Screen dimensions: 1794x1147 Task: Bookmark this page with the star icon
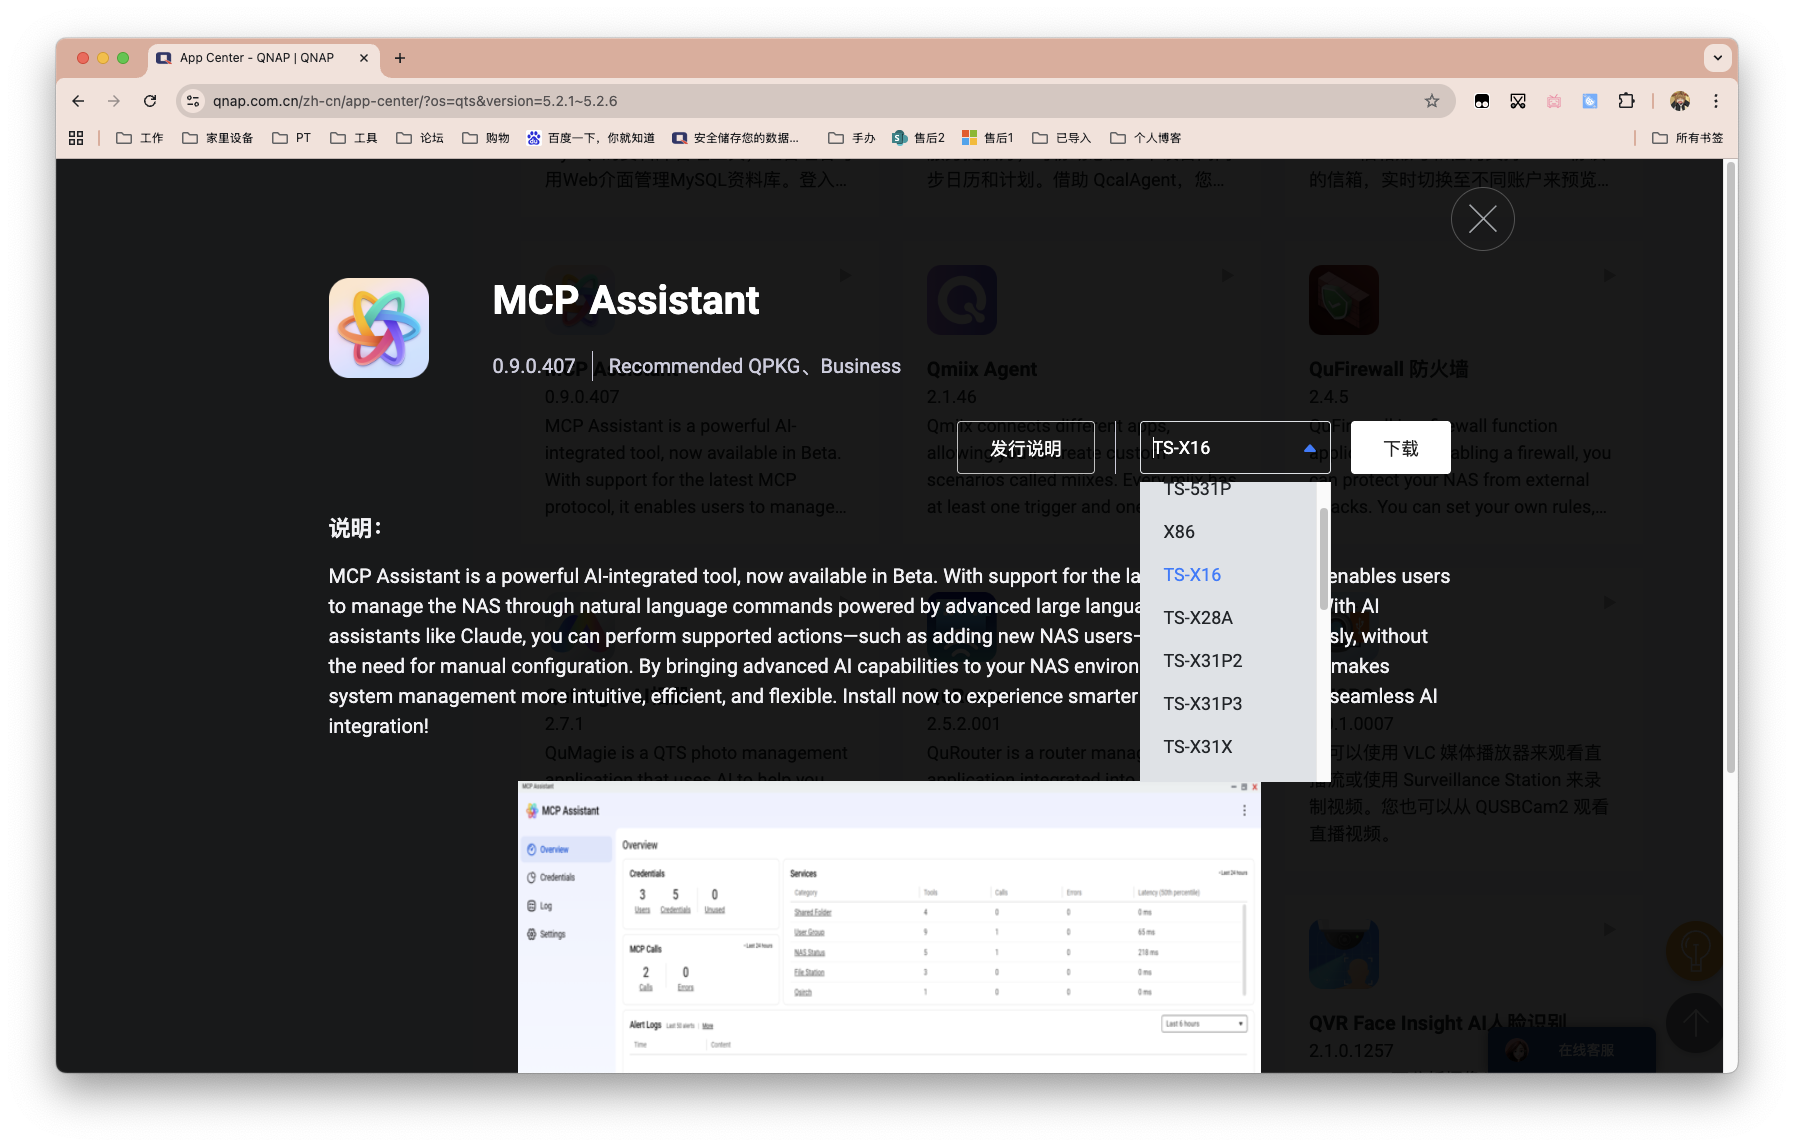pos(1432,101)
